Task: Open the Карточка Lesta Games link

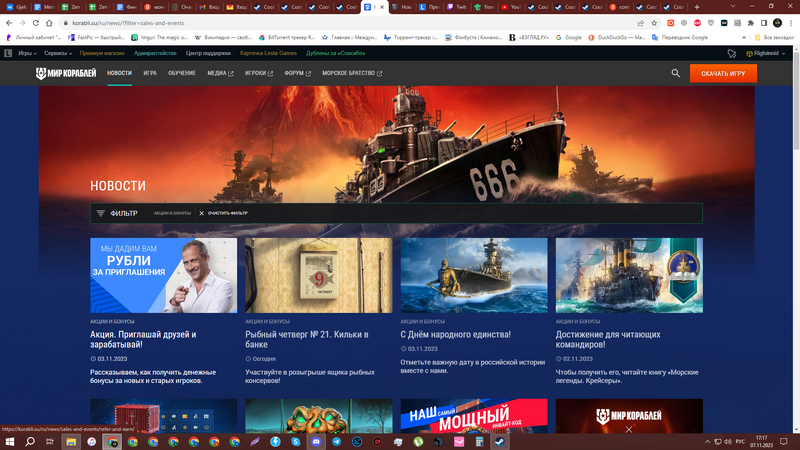Action: 268,53
